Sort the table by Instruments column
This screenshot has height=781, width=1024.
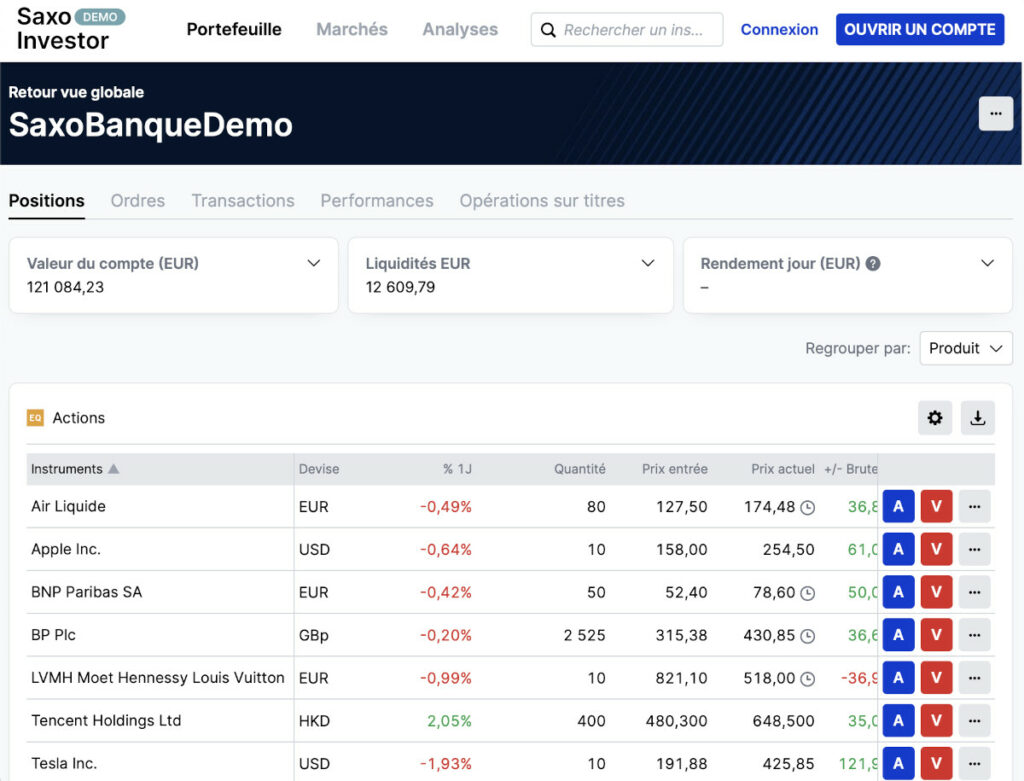(x=68, y=468)
